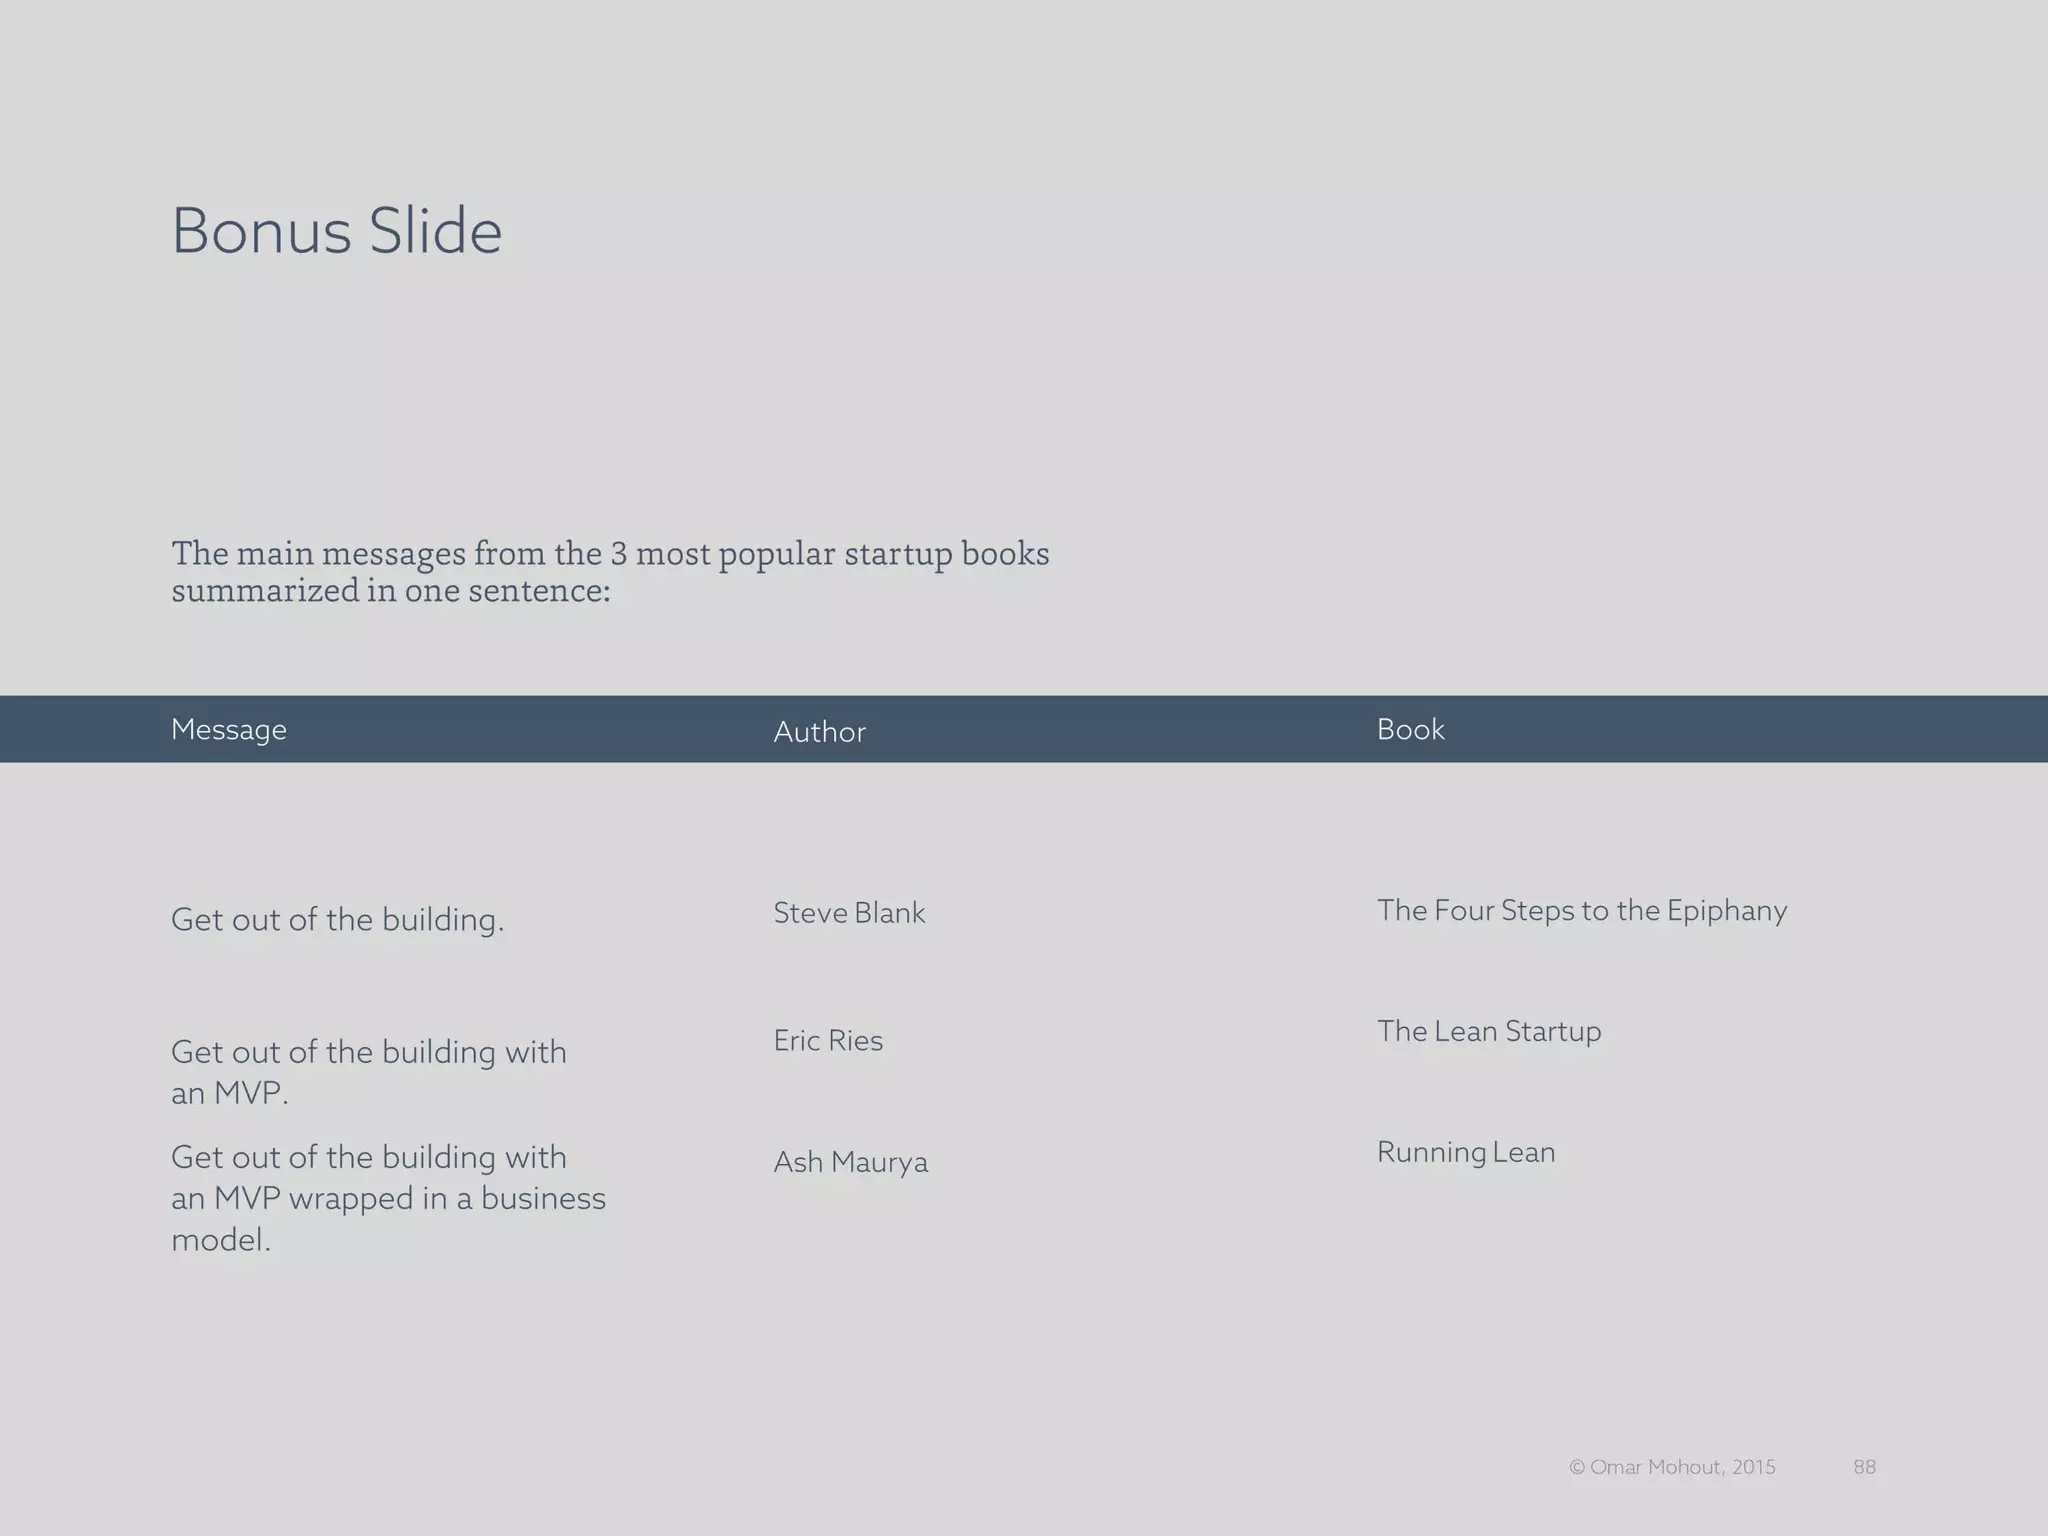Select the Message column header
The width and height of the screenshot is (2048, 1536).
(229, 729)
